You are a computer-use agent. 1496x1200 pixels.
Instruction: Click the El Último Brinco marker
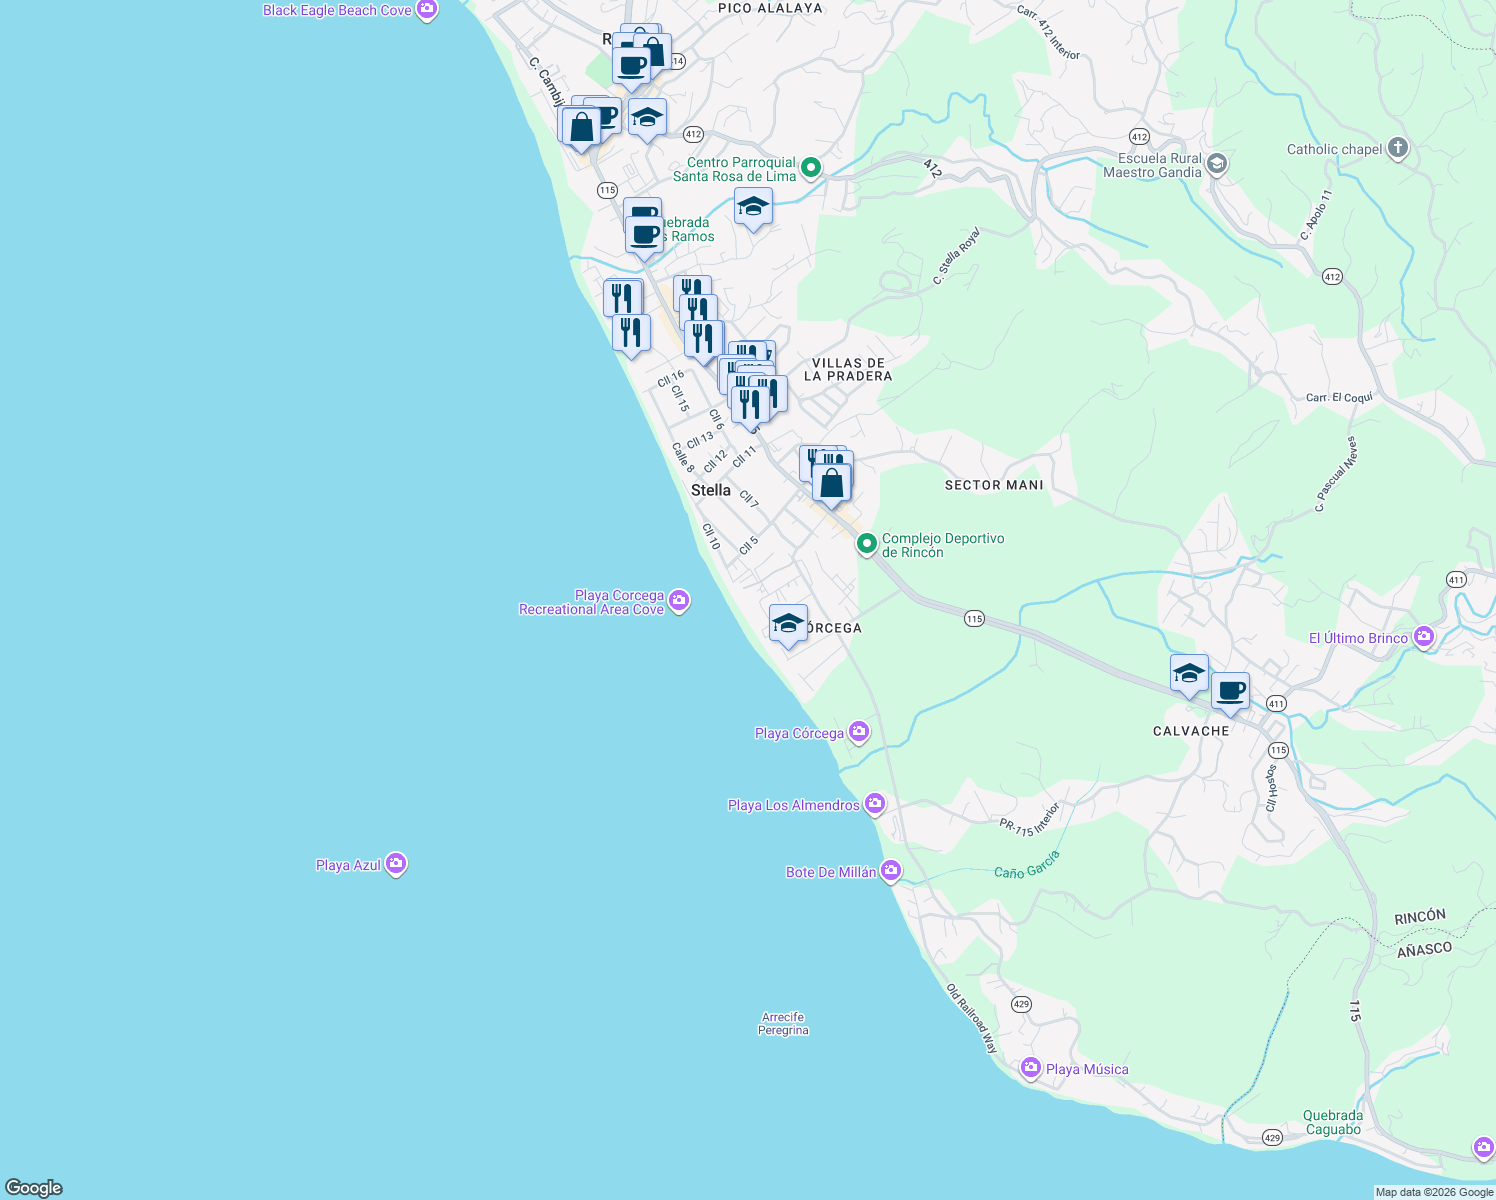(1422, 636)
